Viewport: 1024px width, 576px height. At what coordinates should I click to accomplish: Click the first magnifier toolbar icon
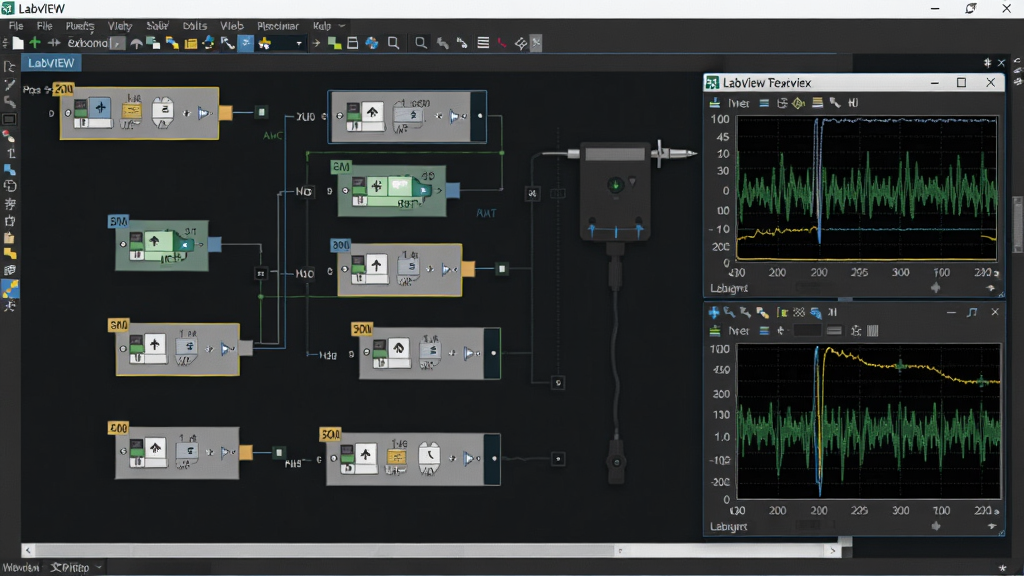point(393,43)
